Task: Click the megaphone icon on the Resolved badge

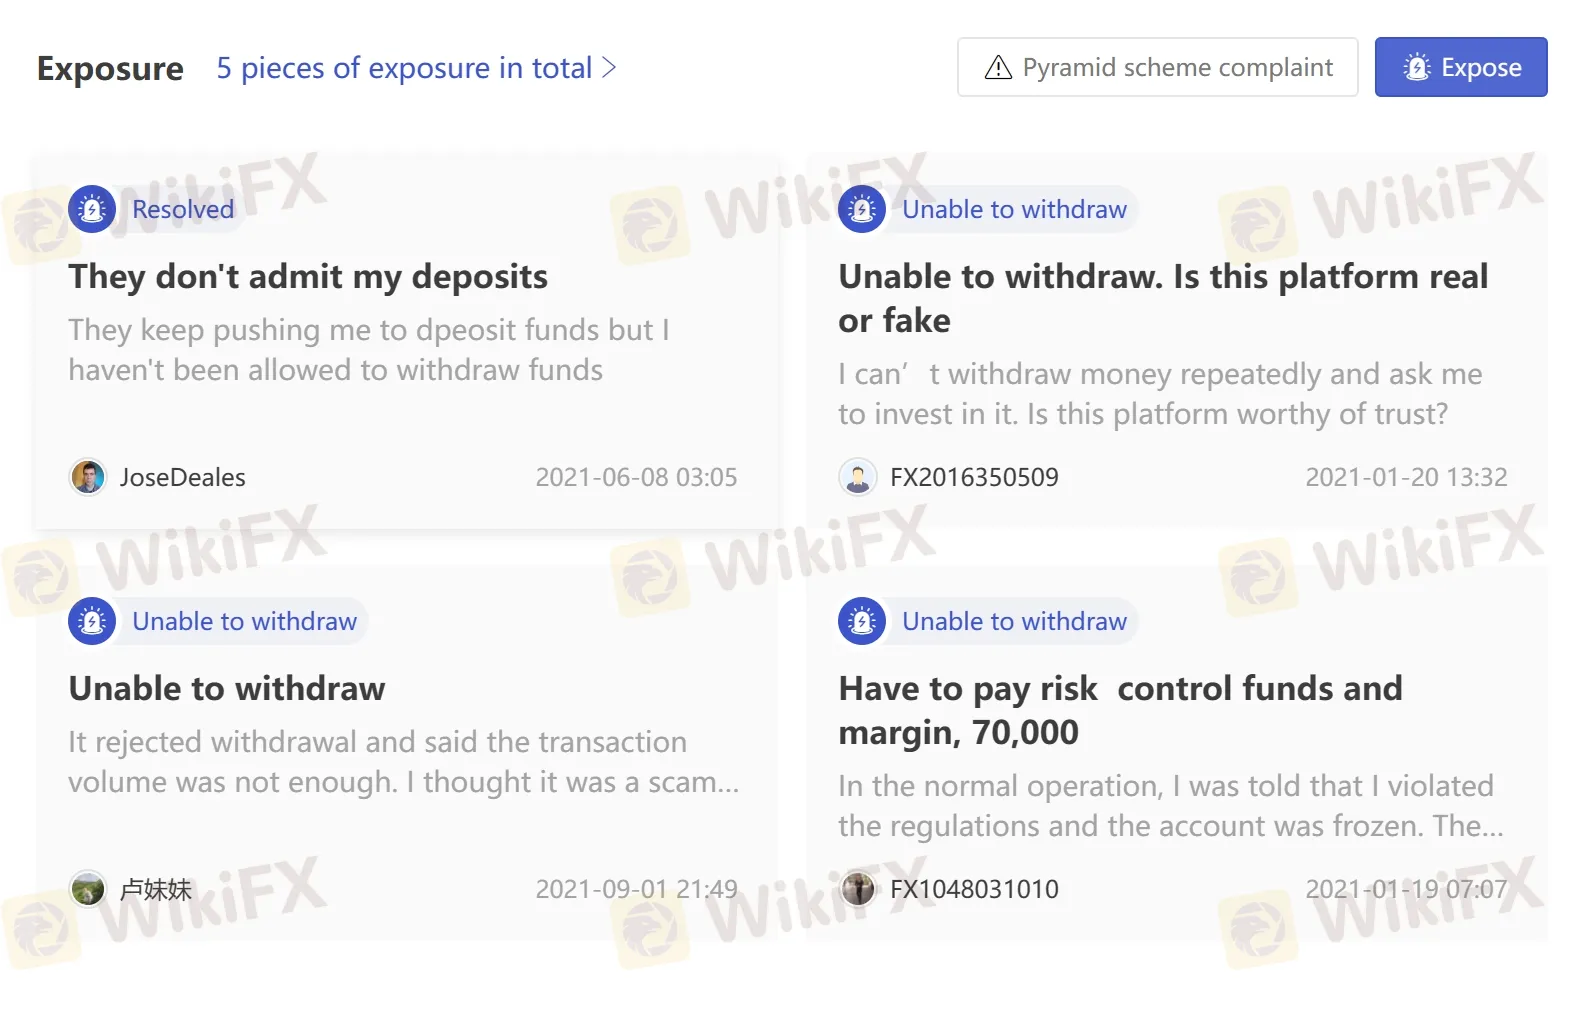Action: [x=91, y=209]
